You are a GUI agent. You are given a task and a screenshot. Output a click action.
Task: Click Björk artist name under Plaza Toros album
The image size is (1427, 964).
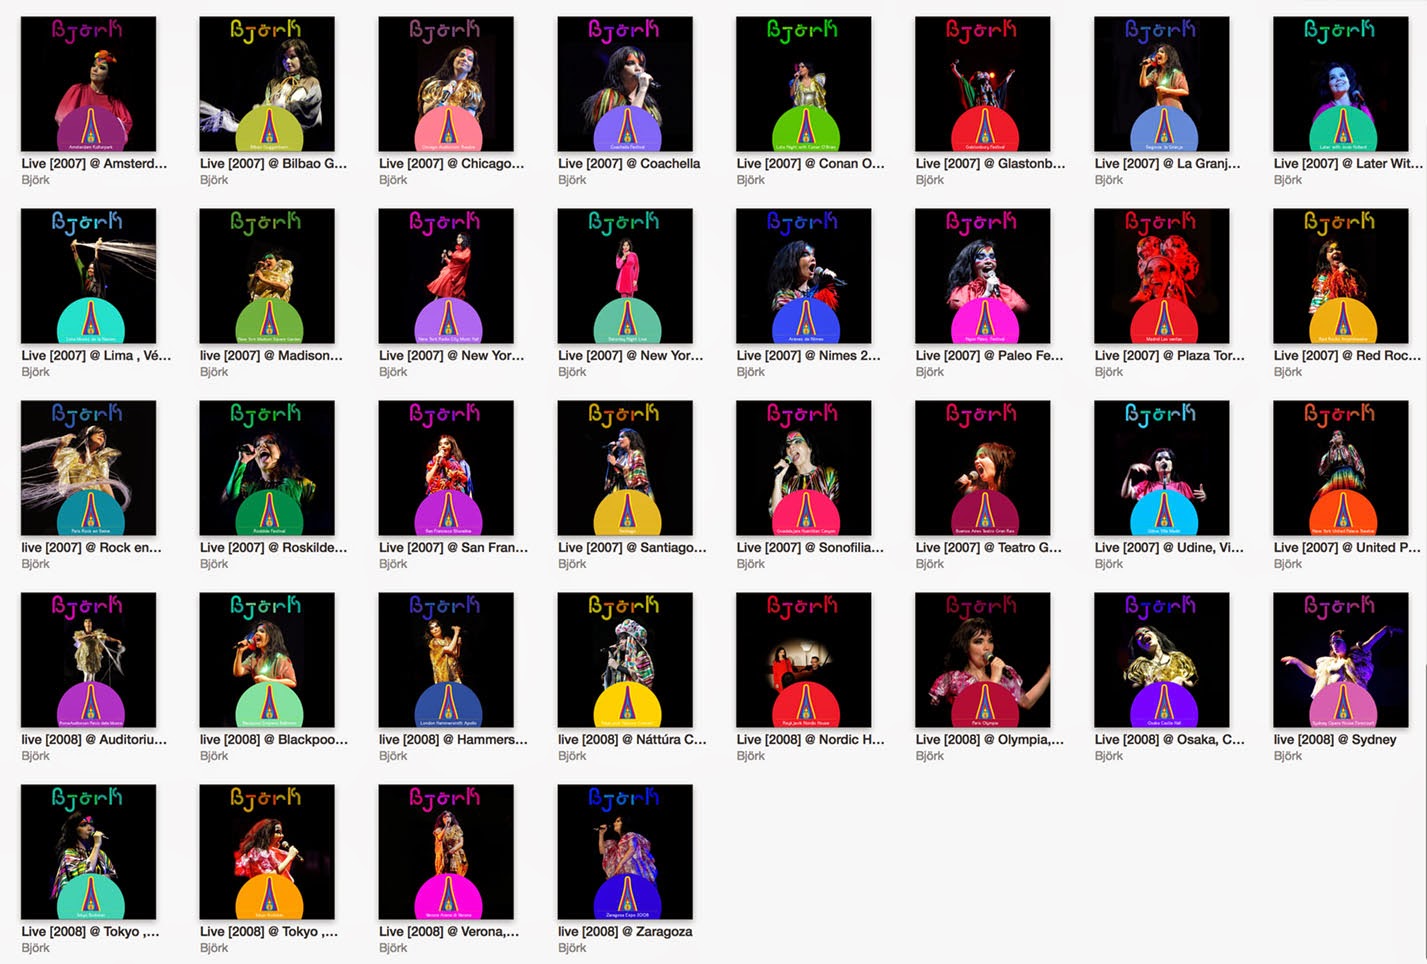coord(1109,372)
